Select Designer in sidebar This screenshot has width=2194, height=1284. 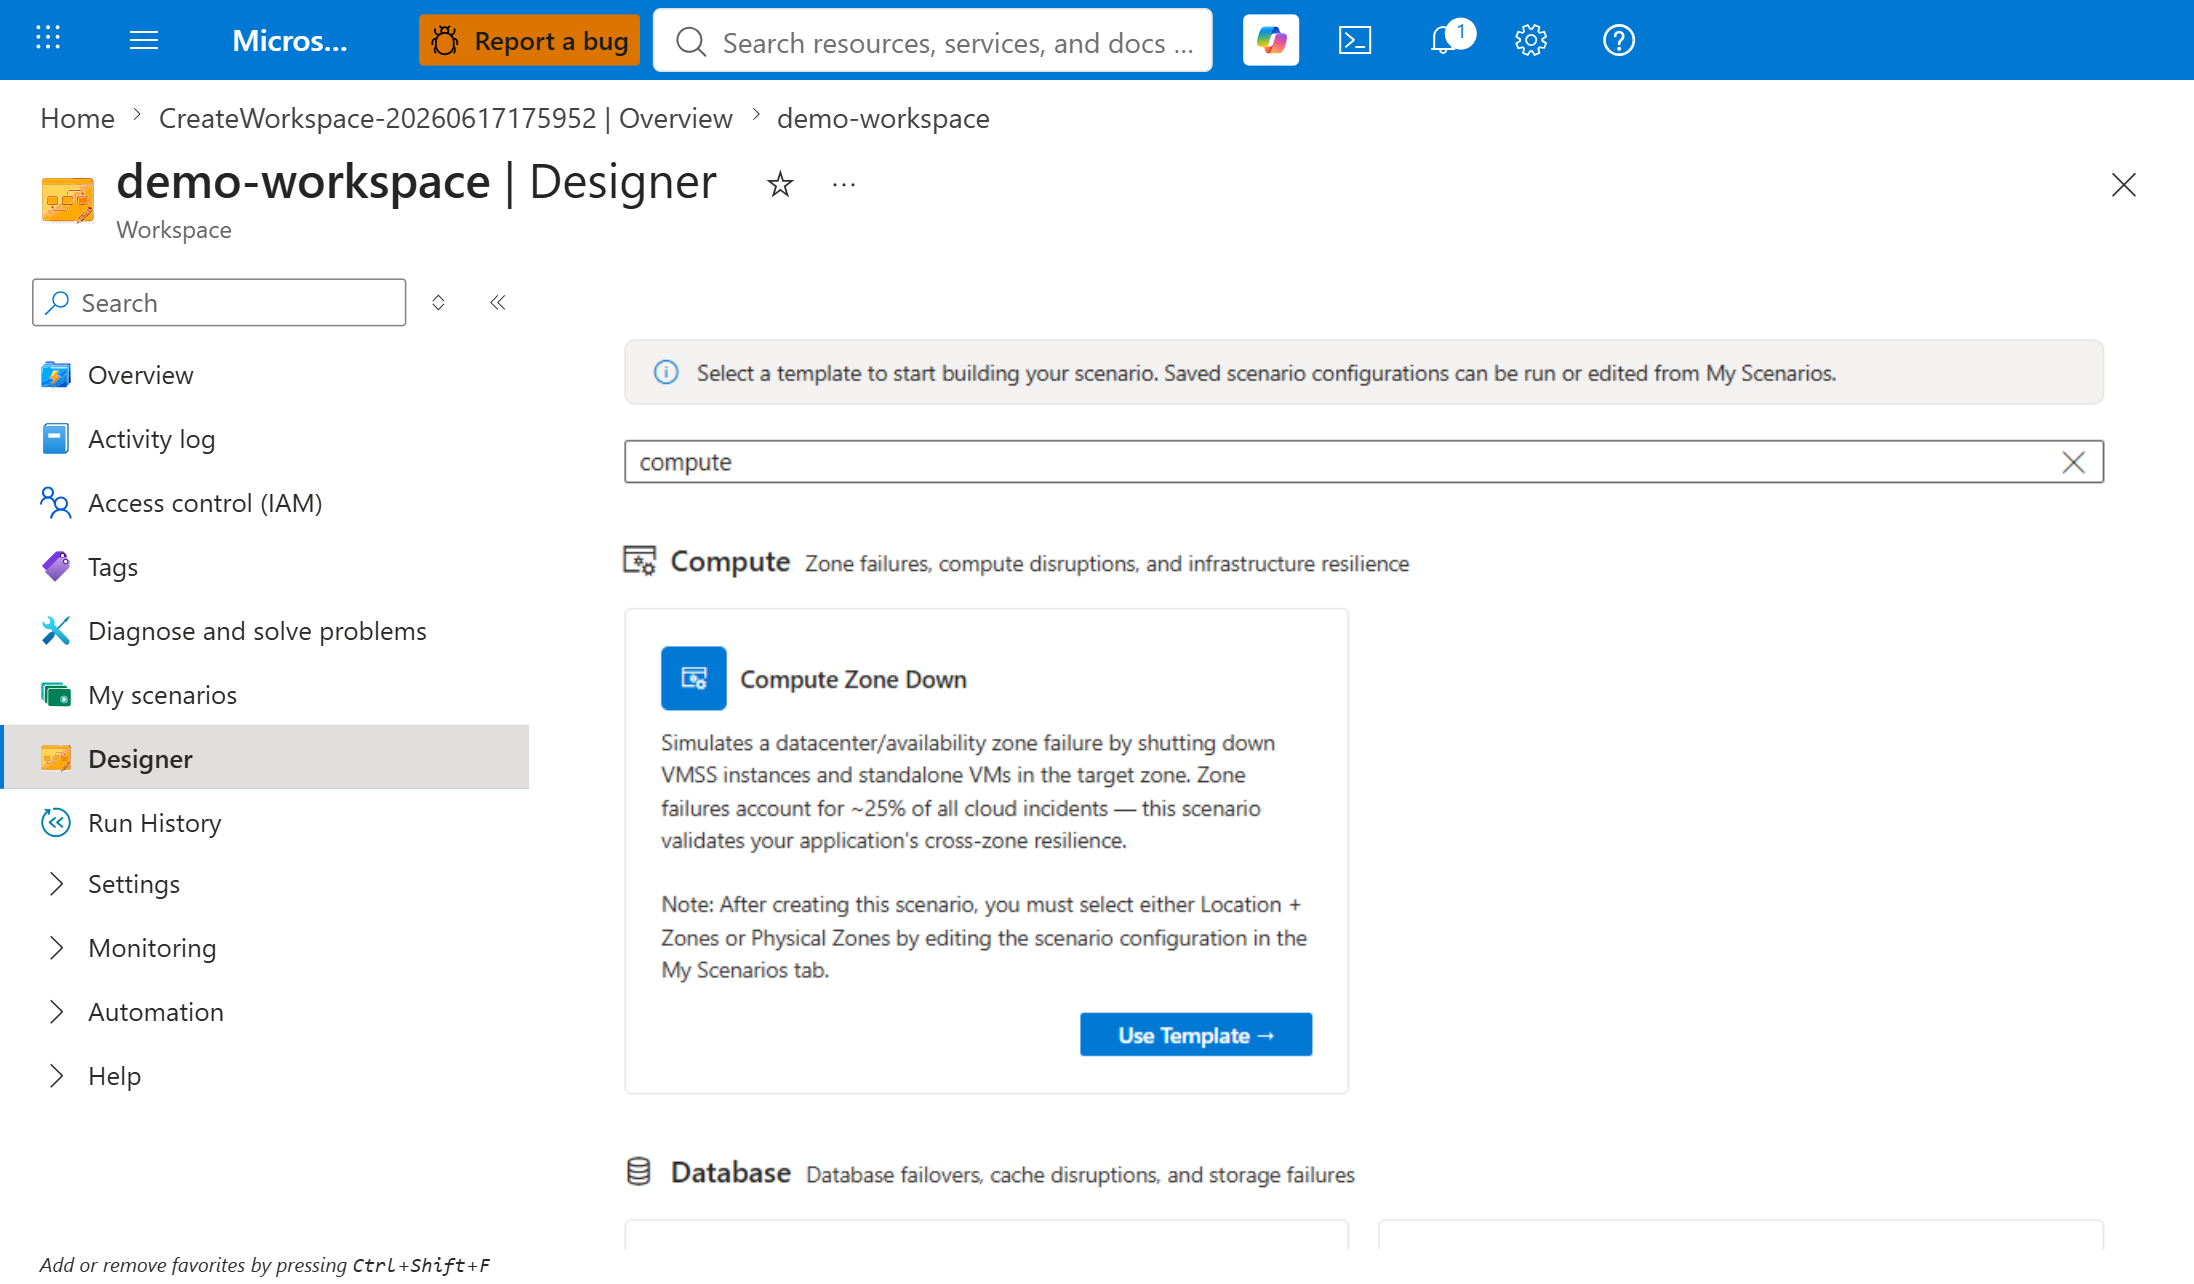tap(266, 759)
